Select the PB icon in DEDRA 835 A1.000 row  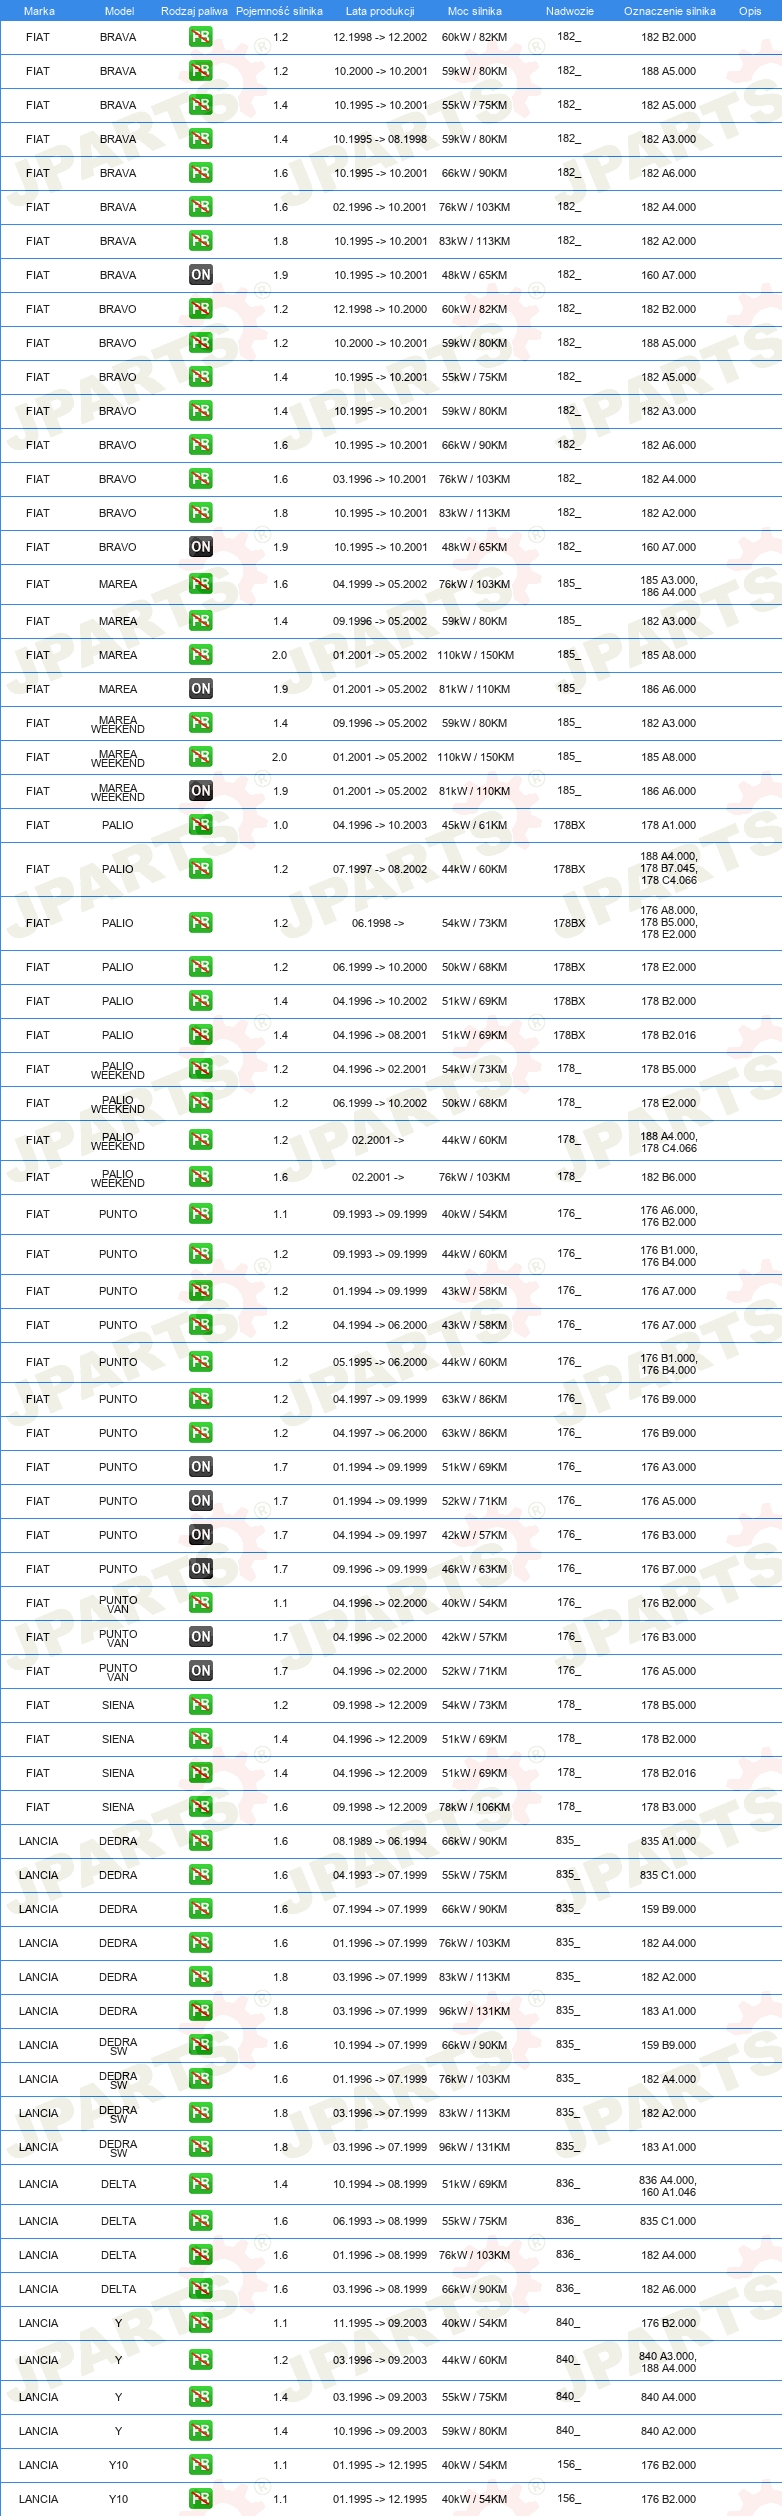pyautogui.click(x=201, y=1841)
